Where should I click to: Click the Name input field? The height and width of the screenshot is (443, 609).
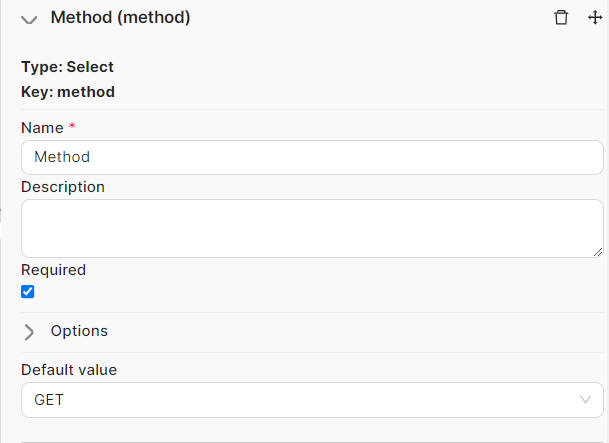tap(311, 157)
